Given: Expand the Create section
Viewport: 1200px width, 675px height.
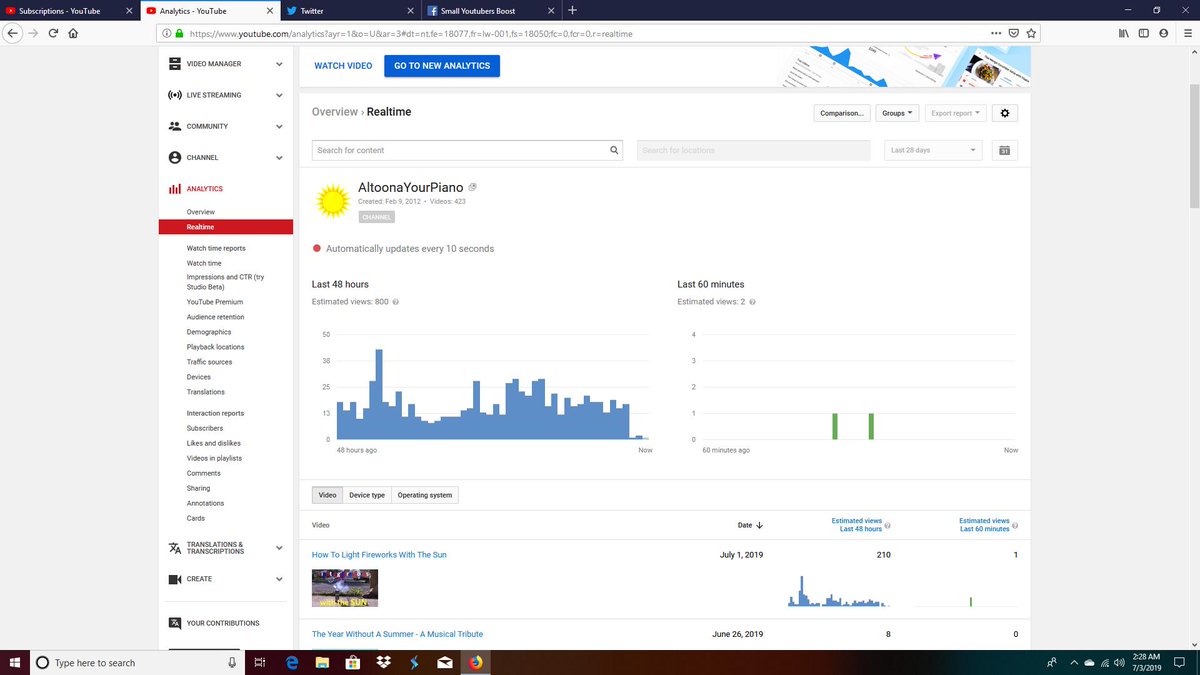Looking at the screenshot, I should [x=280, y=579].
